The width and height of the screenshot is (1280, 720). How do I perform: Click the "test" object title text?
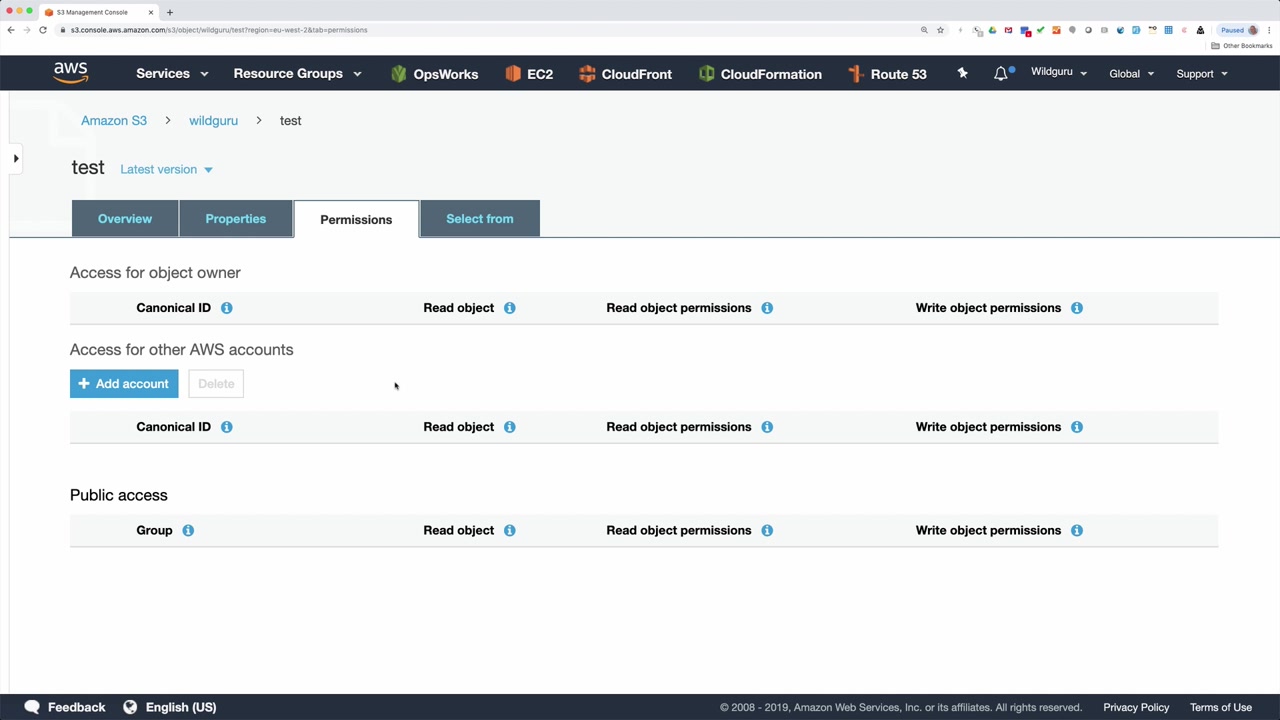pos(88,167)
